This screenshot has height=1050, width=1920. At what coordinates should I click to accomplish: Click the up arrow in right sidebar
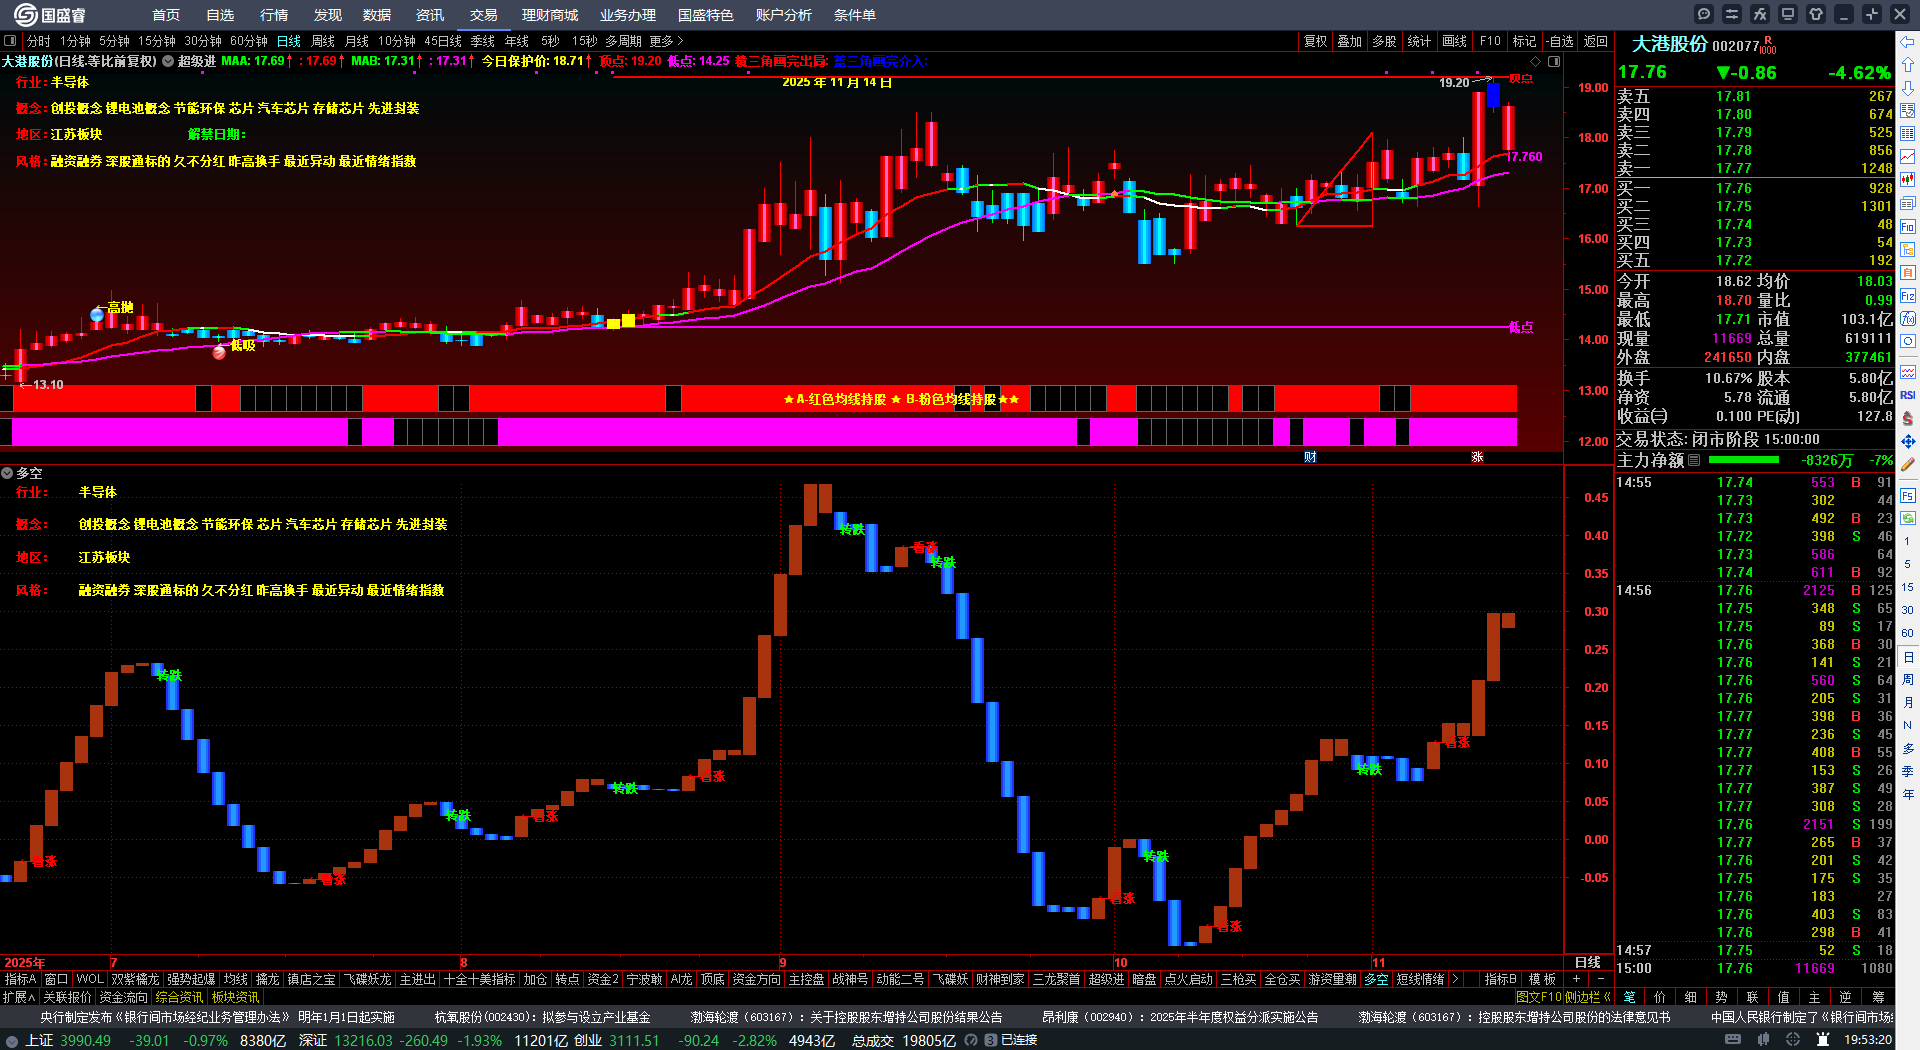coord(1908,64)
